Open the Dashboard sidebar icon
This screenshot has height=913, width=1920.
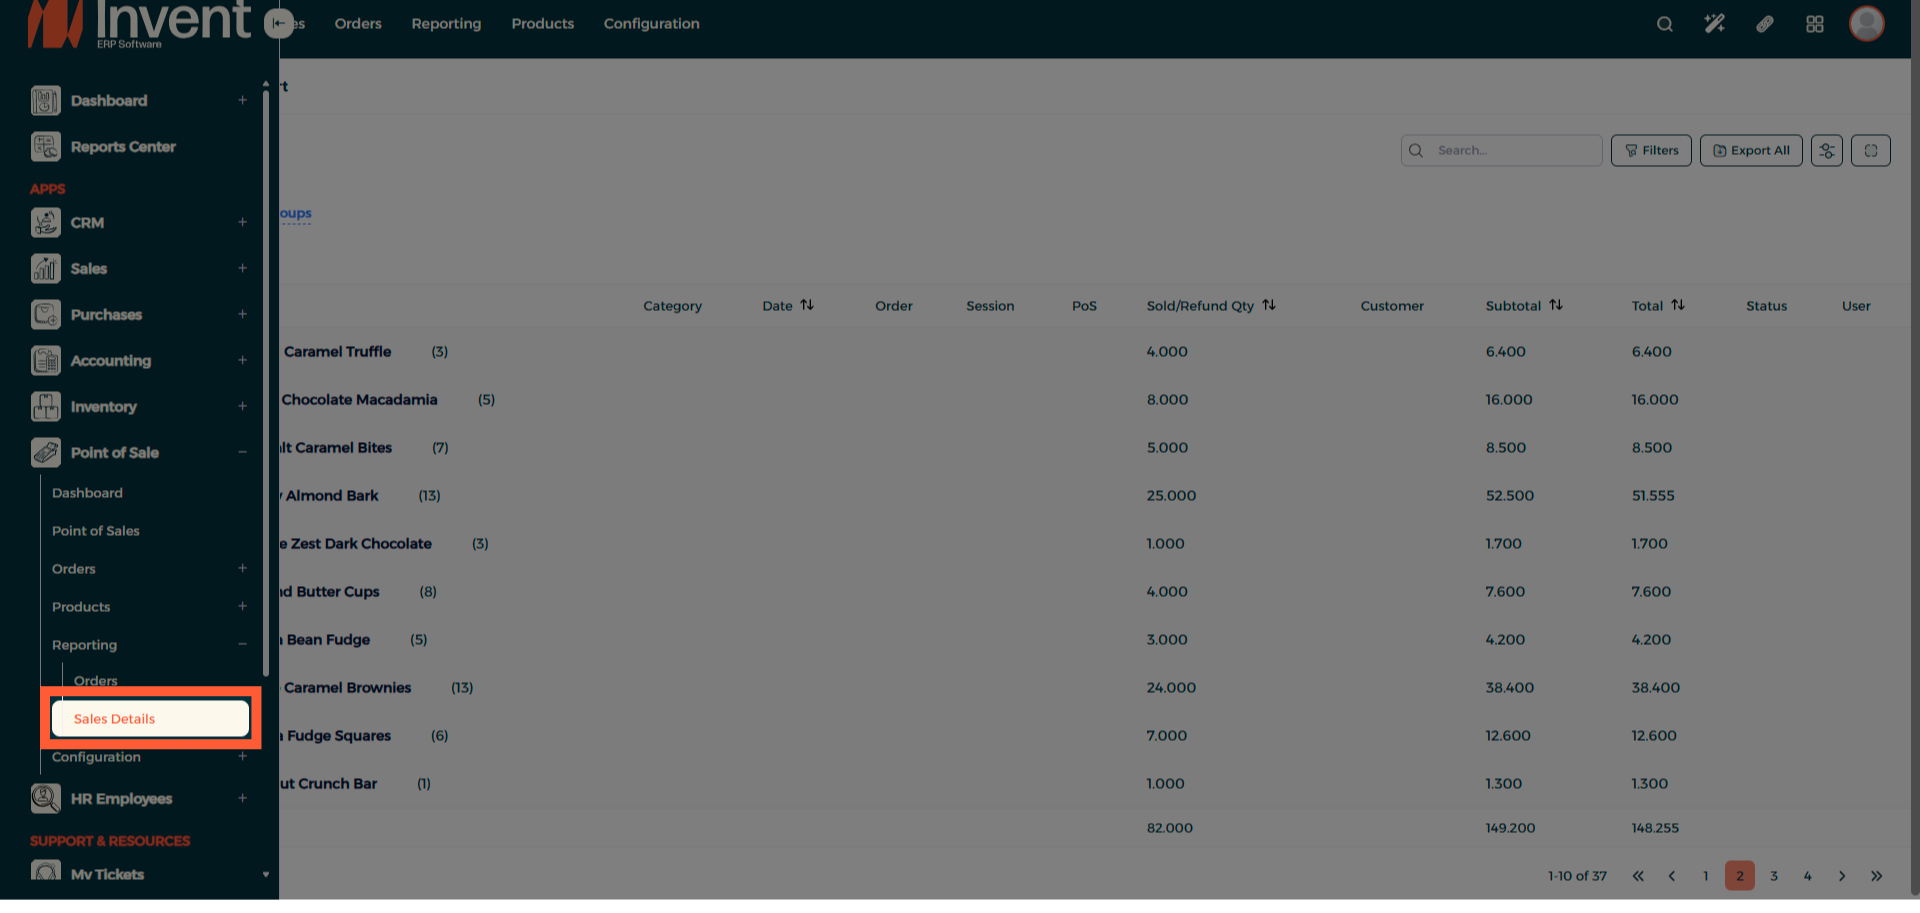click(x=45, y=101)
